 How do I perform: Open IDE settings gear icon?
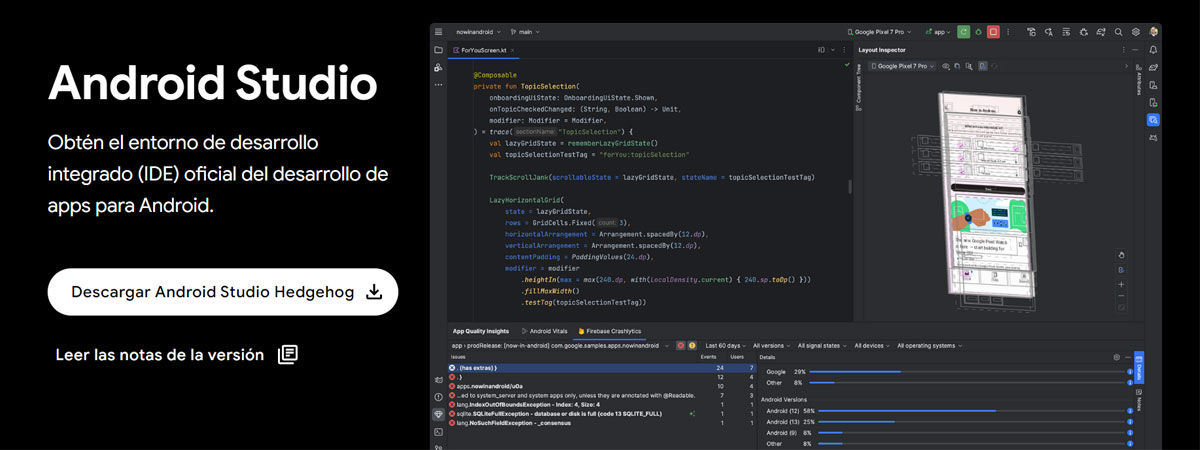click(1136, 32)
